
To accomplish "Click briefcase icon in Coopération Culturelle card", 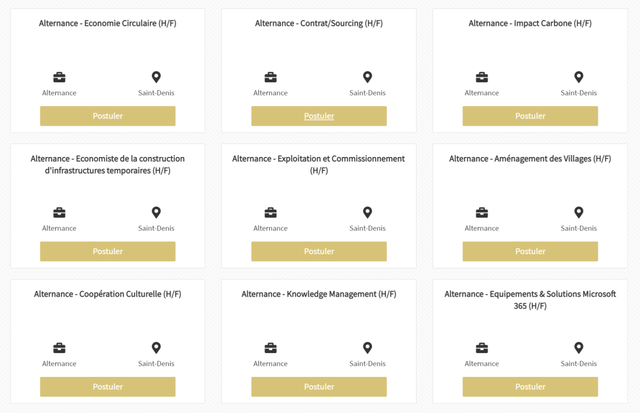I will (59, 348).
